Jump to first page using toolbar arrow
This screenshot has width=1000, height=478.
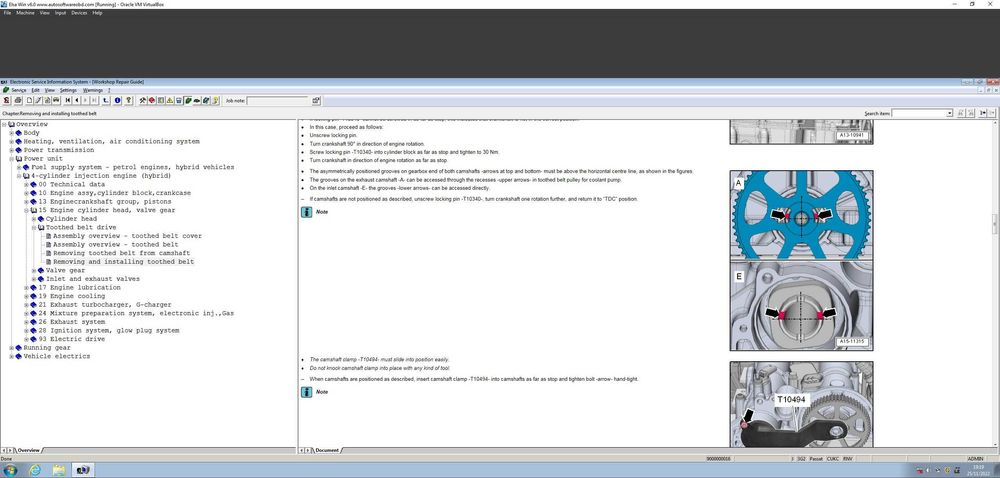point(68,101)
